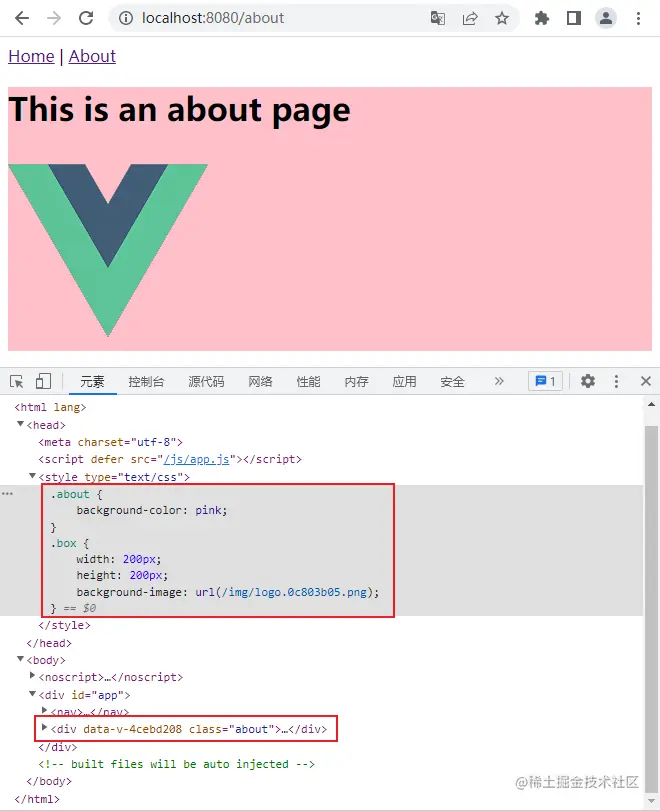
Task: Expand the noscript element node
Action: 33,675
